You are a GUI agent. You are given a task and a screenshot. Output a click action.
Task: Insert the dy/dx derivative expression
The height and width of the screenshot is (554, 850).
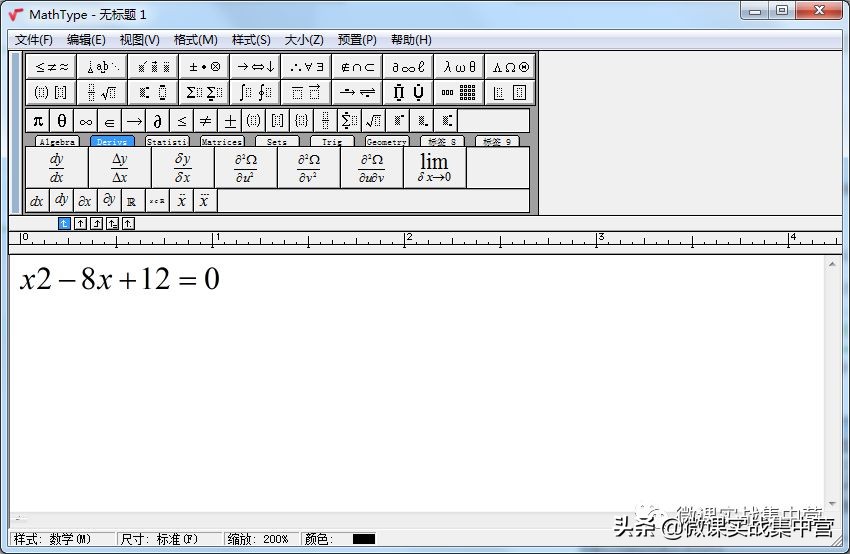(x=56, y=168)
